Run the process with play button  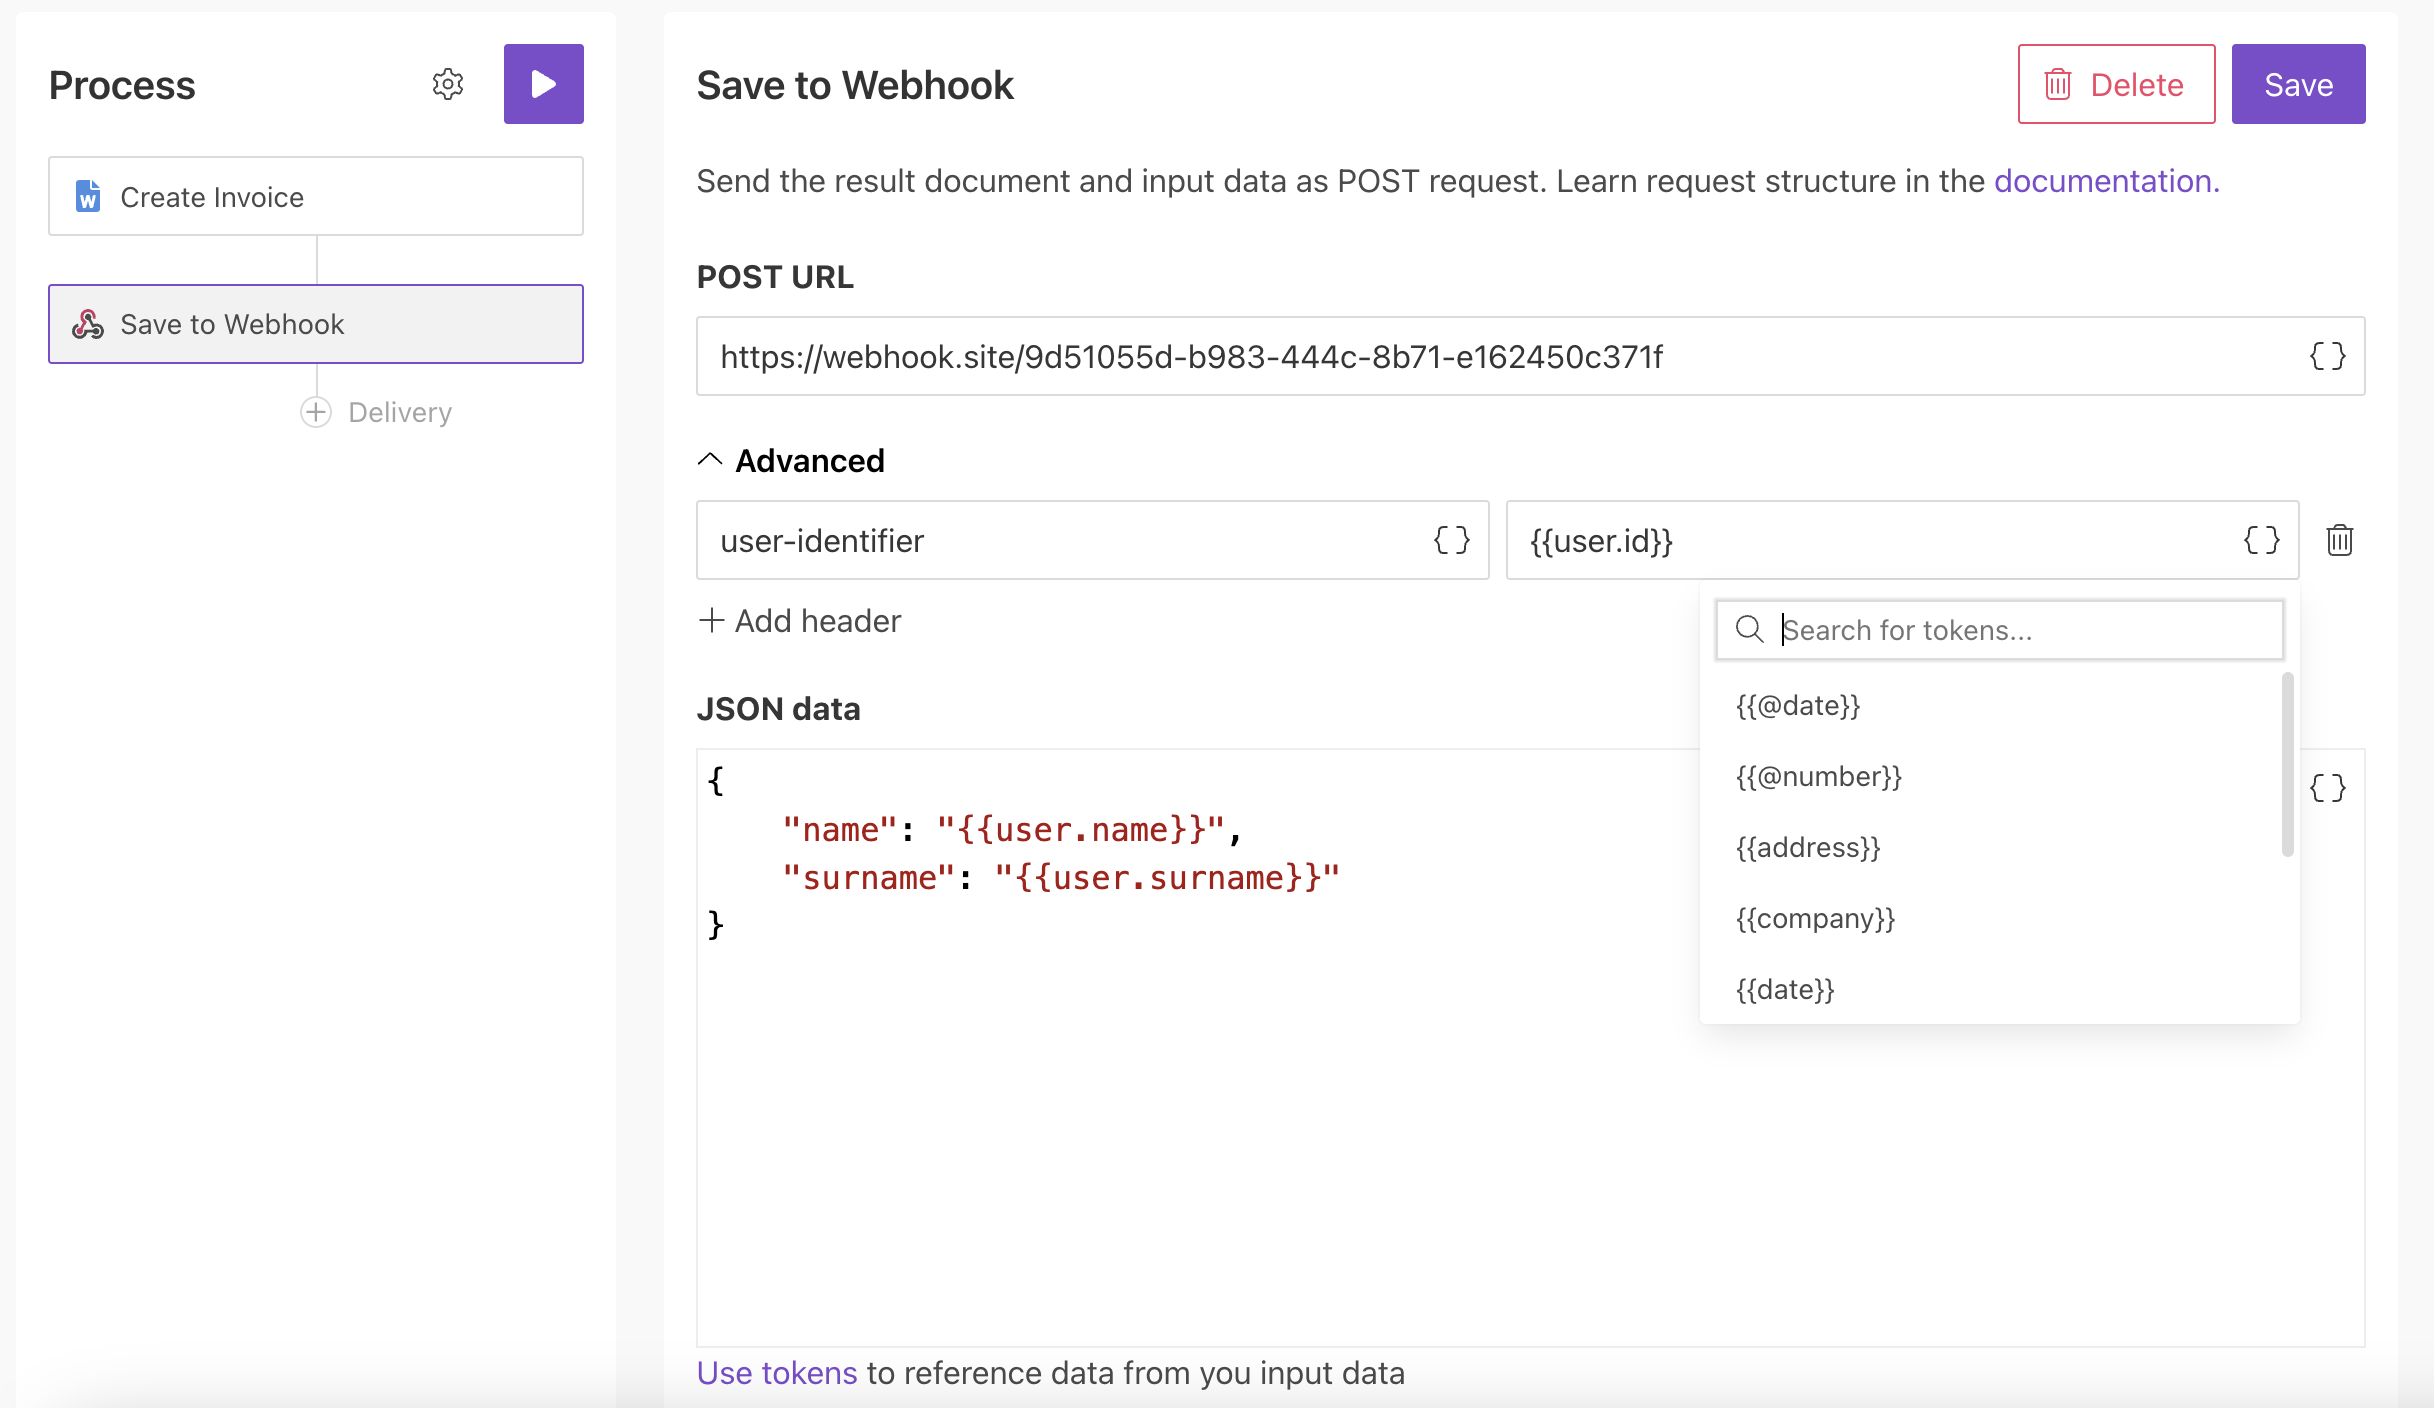pos(543,84)
